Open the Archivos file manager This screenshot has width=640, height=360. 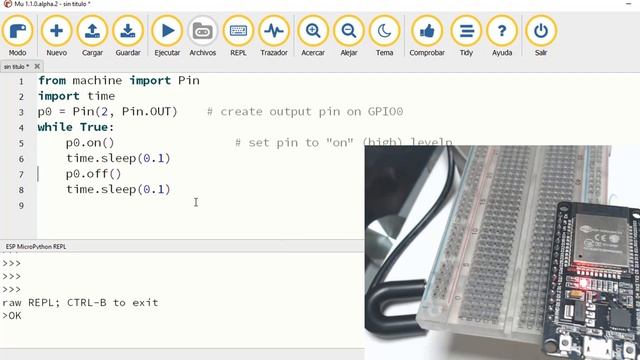[x=202, y=36]
